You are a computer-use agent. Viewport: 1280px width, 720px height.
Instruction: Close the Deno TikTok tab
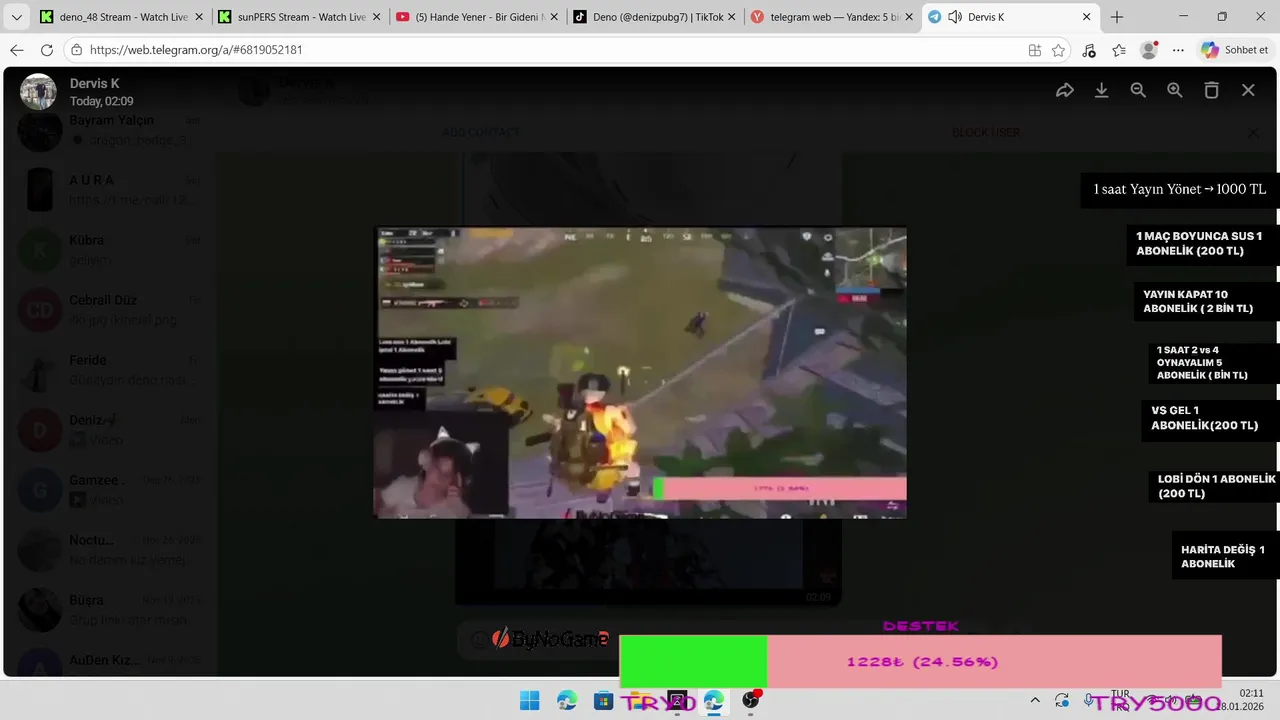(x=732, y=17)
